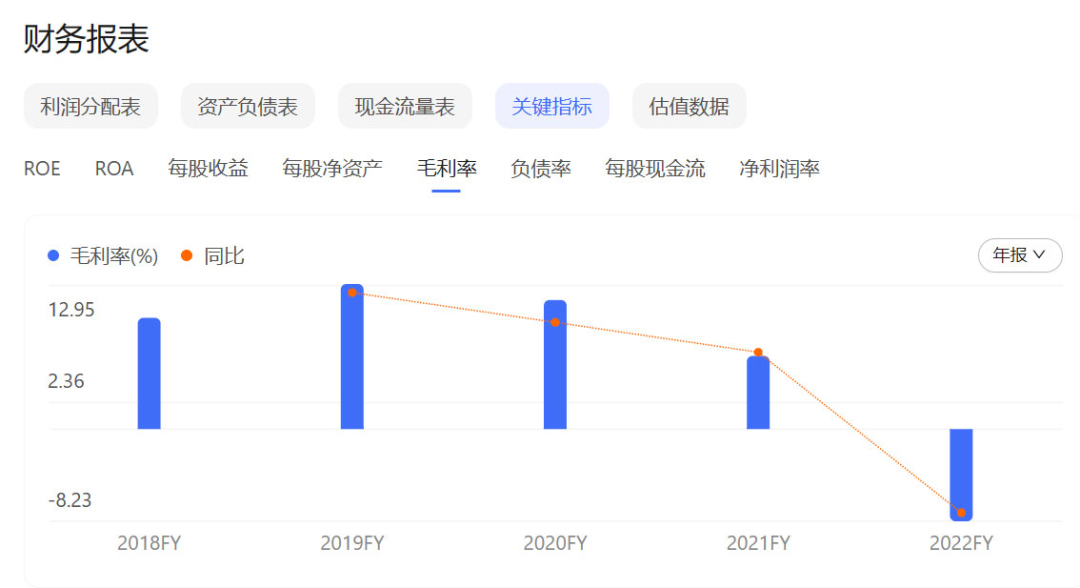Switch to 资产负债表 tab

click(247, 106)
